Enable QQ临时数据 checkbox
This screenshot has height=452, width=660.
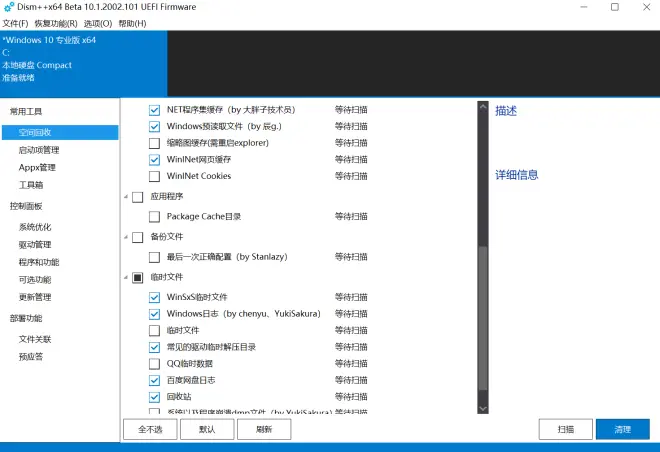point(154,364)
